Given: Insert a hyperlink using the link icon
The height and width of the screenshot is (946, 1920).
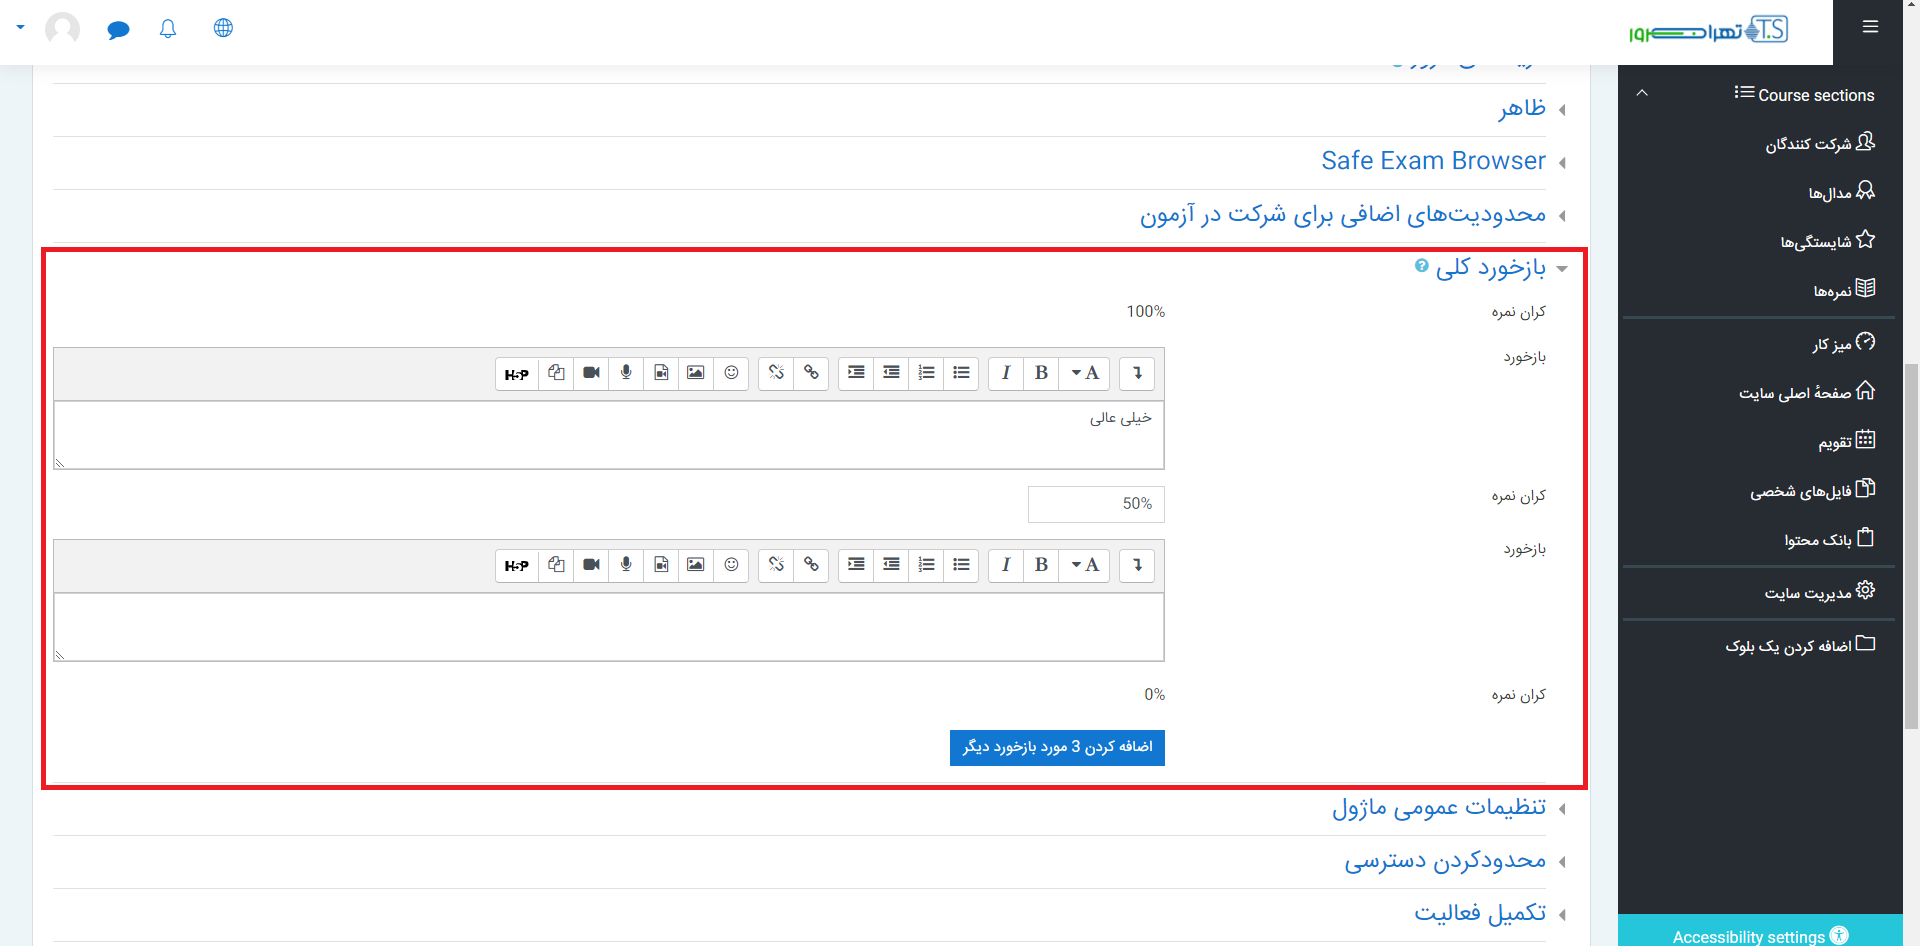Looking at the screenshot, I should point(811,373).
